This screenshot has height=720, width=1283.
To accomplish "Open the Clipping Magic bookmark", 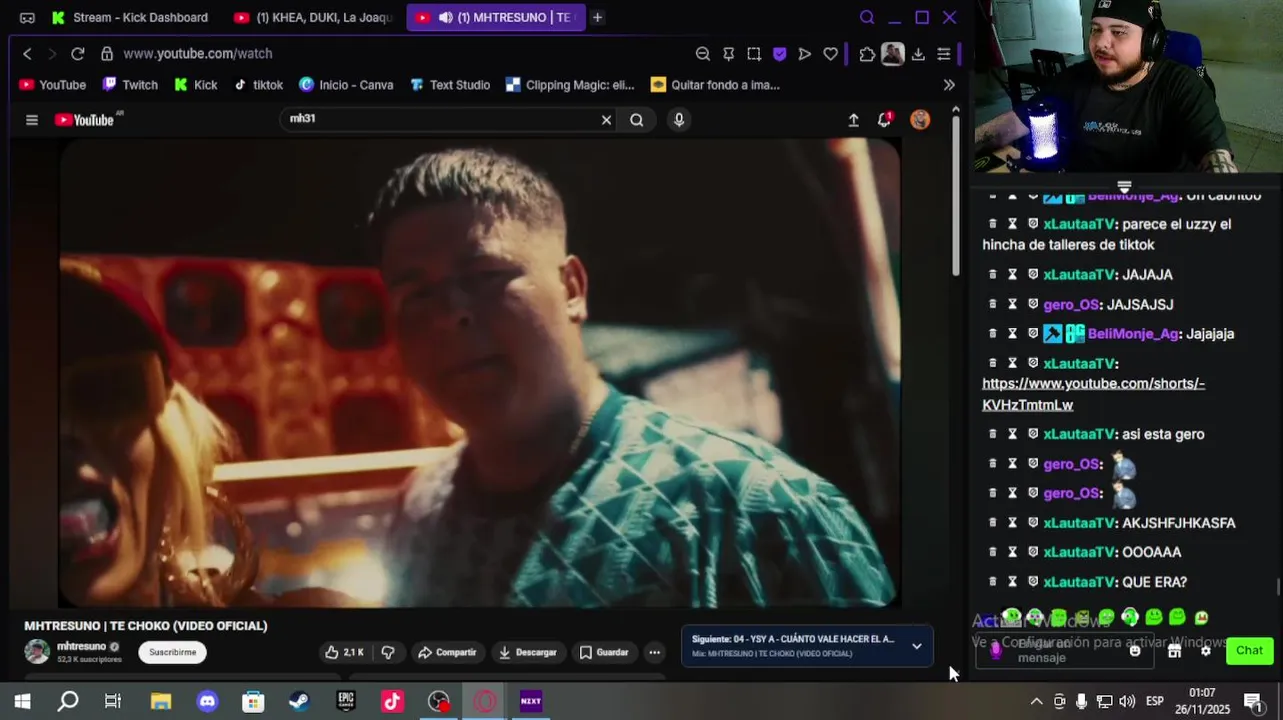I will click(571, 85).
